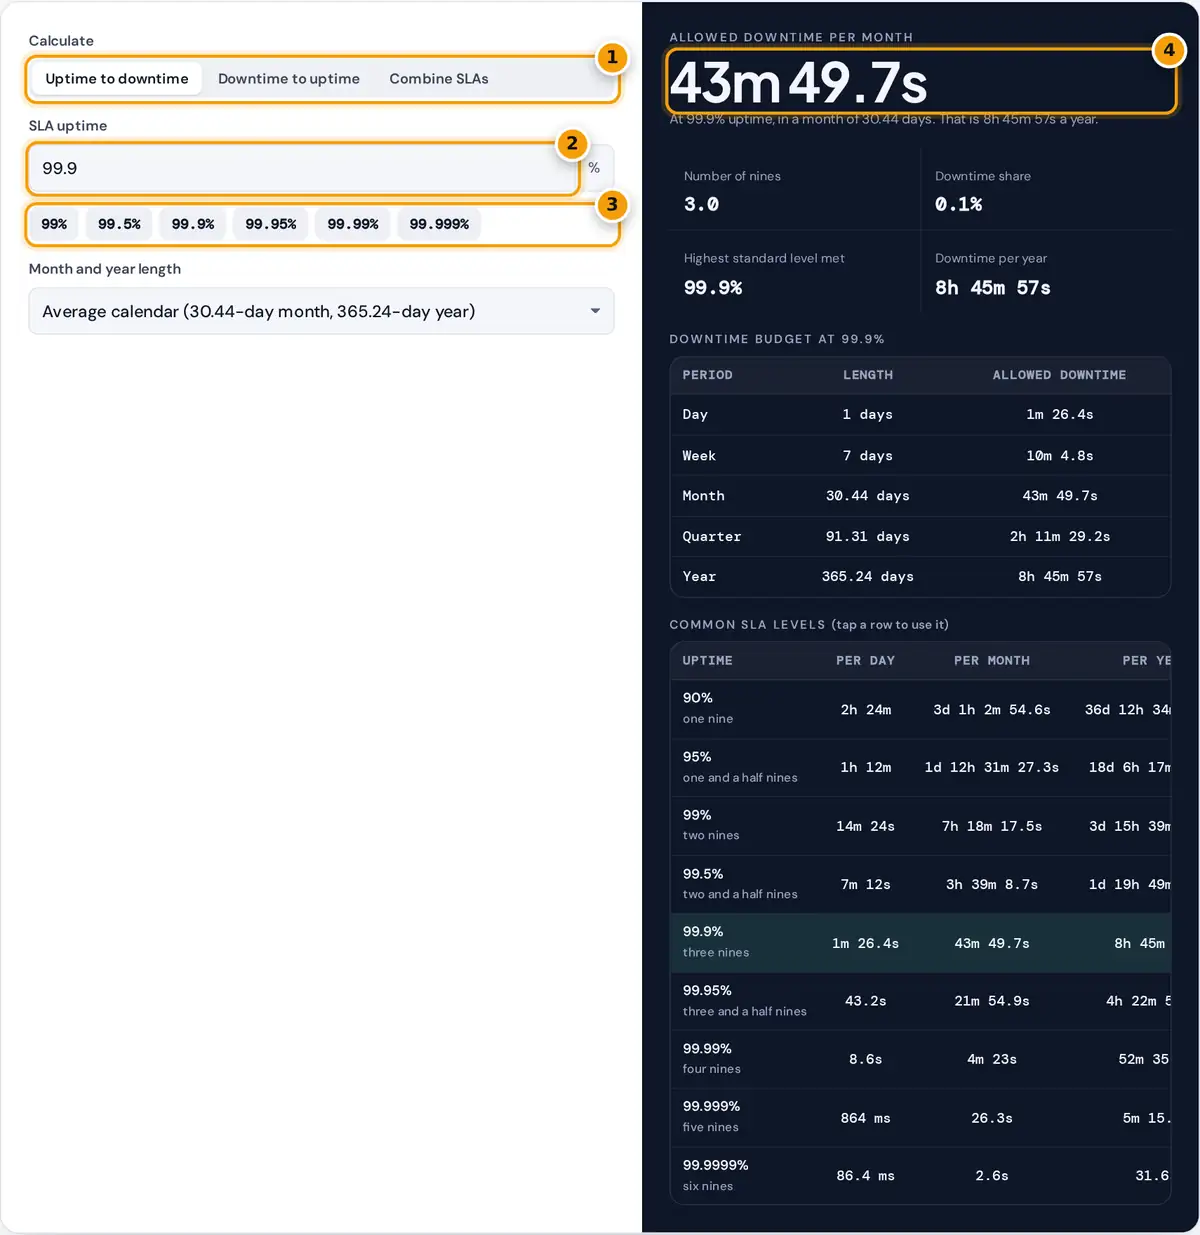1200x1235 pixels.
Task: Select the Uptime to downtime tab
Action: coord(117,79)
